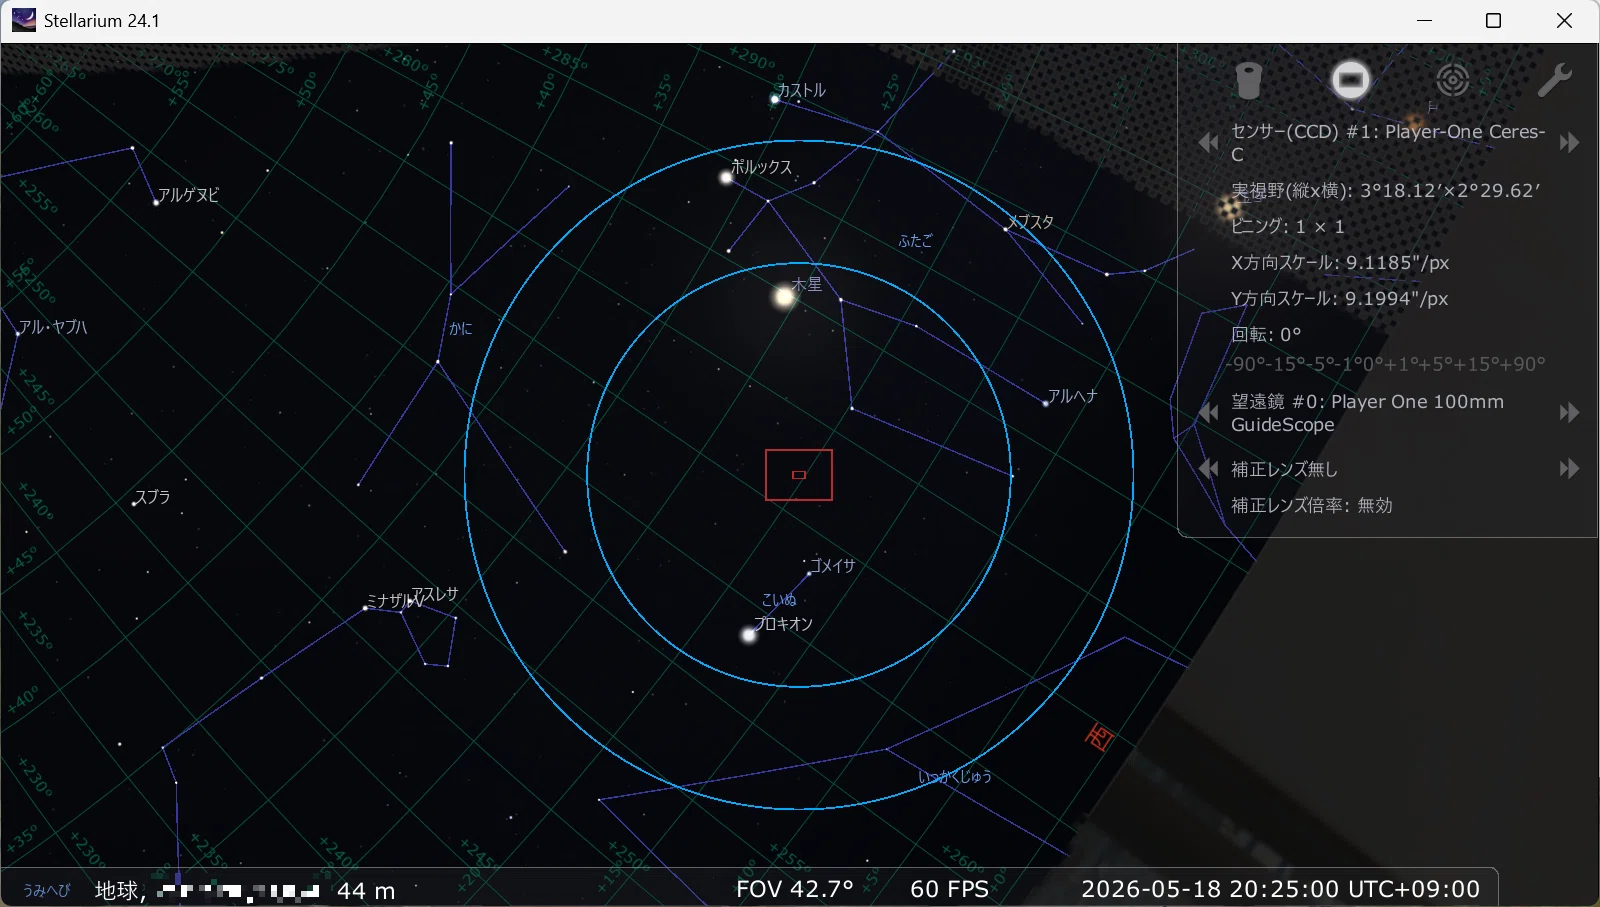Viewport: 1600px width, 907px height.
Task: Click the 補正レンズ倍率: 無効 text
Action: tap(1311, 505)
